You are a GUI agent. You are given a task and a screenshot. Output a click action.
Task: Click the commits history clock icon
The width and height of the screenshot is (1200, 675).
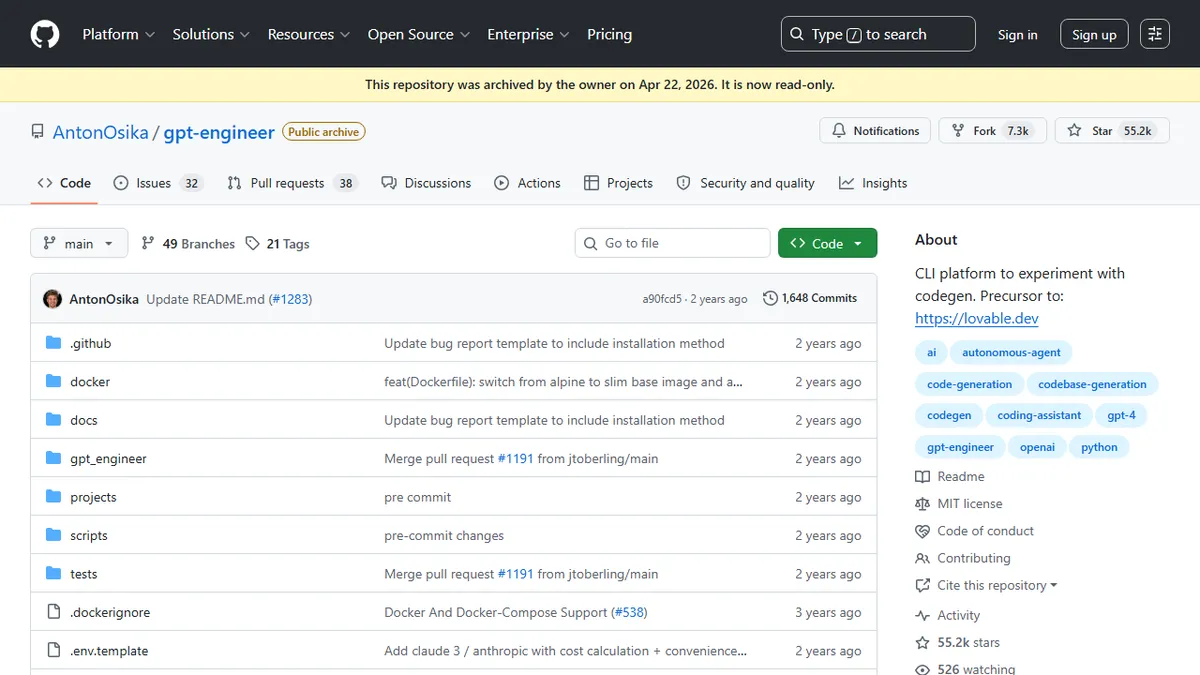point(770,298)
